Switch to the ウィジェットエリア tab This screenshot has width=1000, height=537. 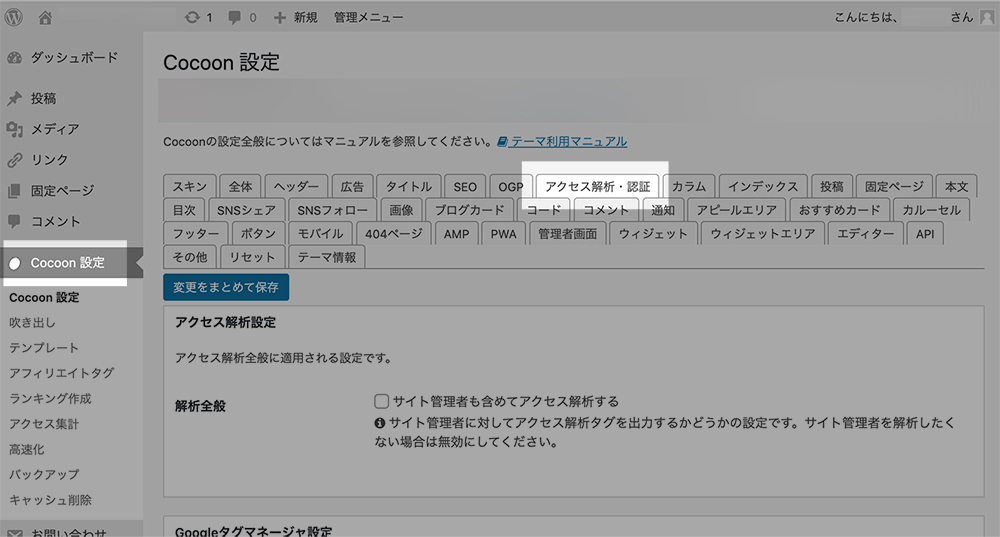click(x=762, y=233)
